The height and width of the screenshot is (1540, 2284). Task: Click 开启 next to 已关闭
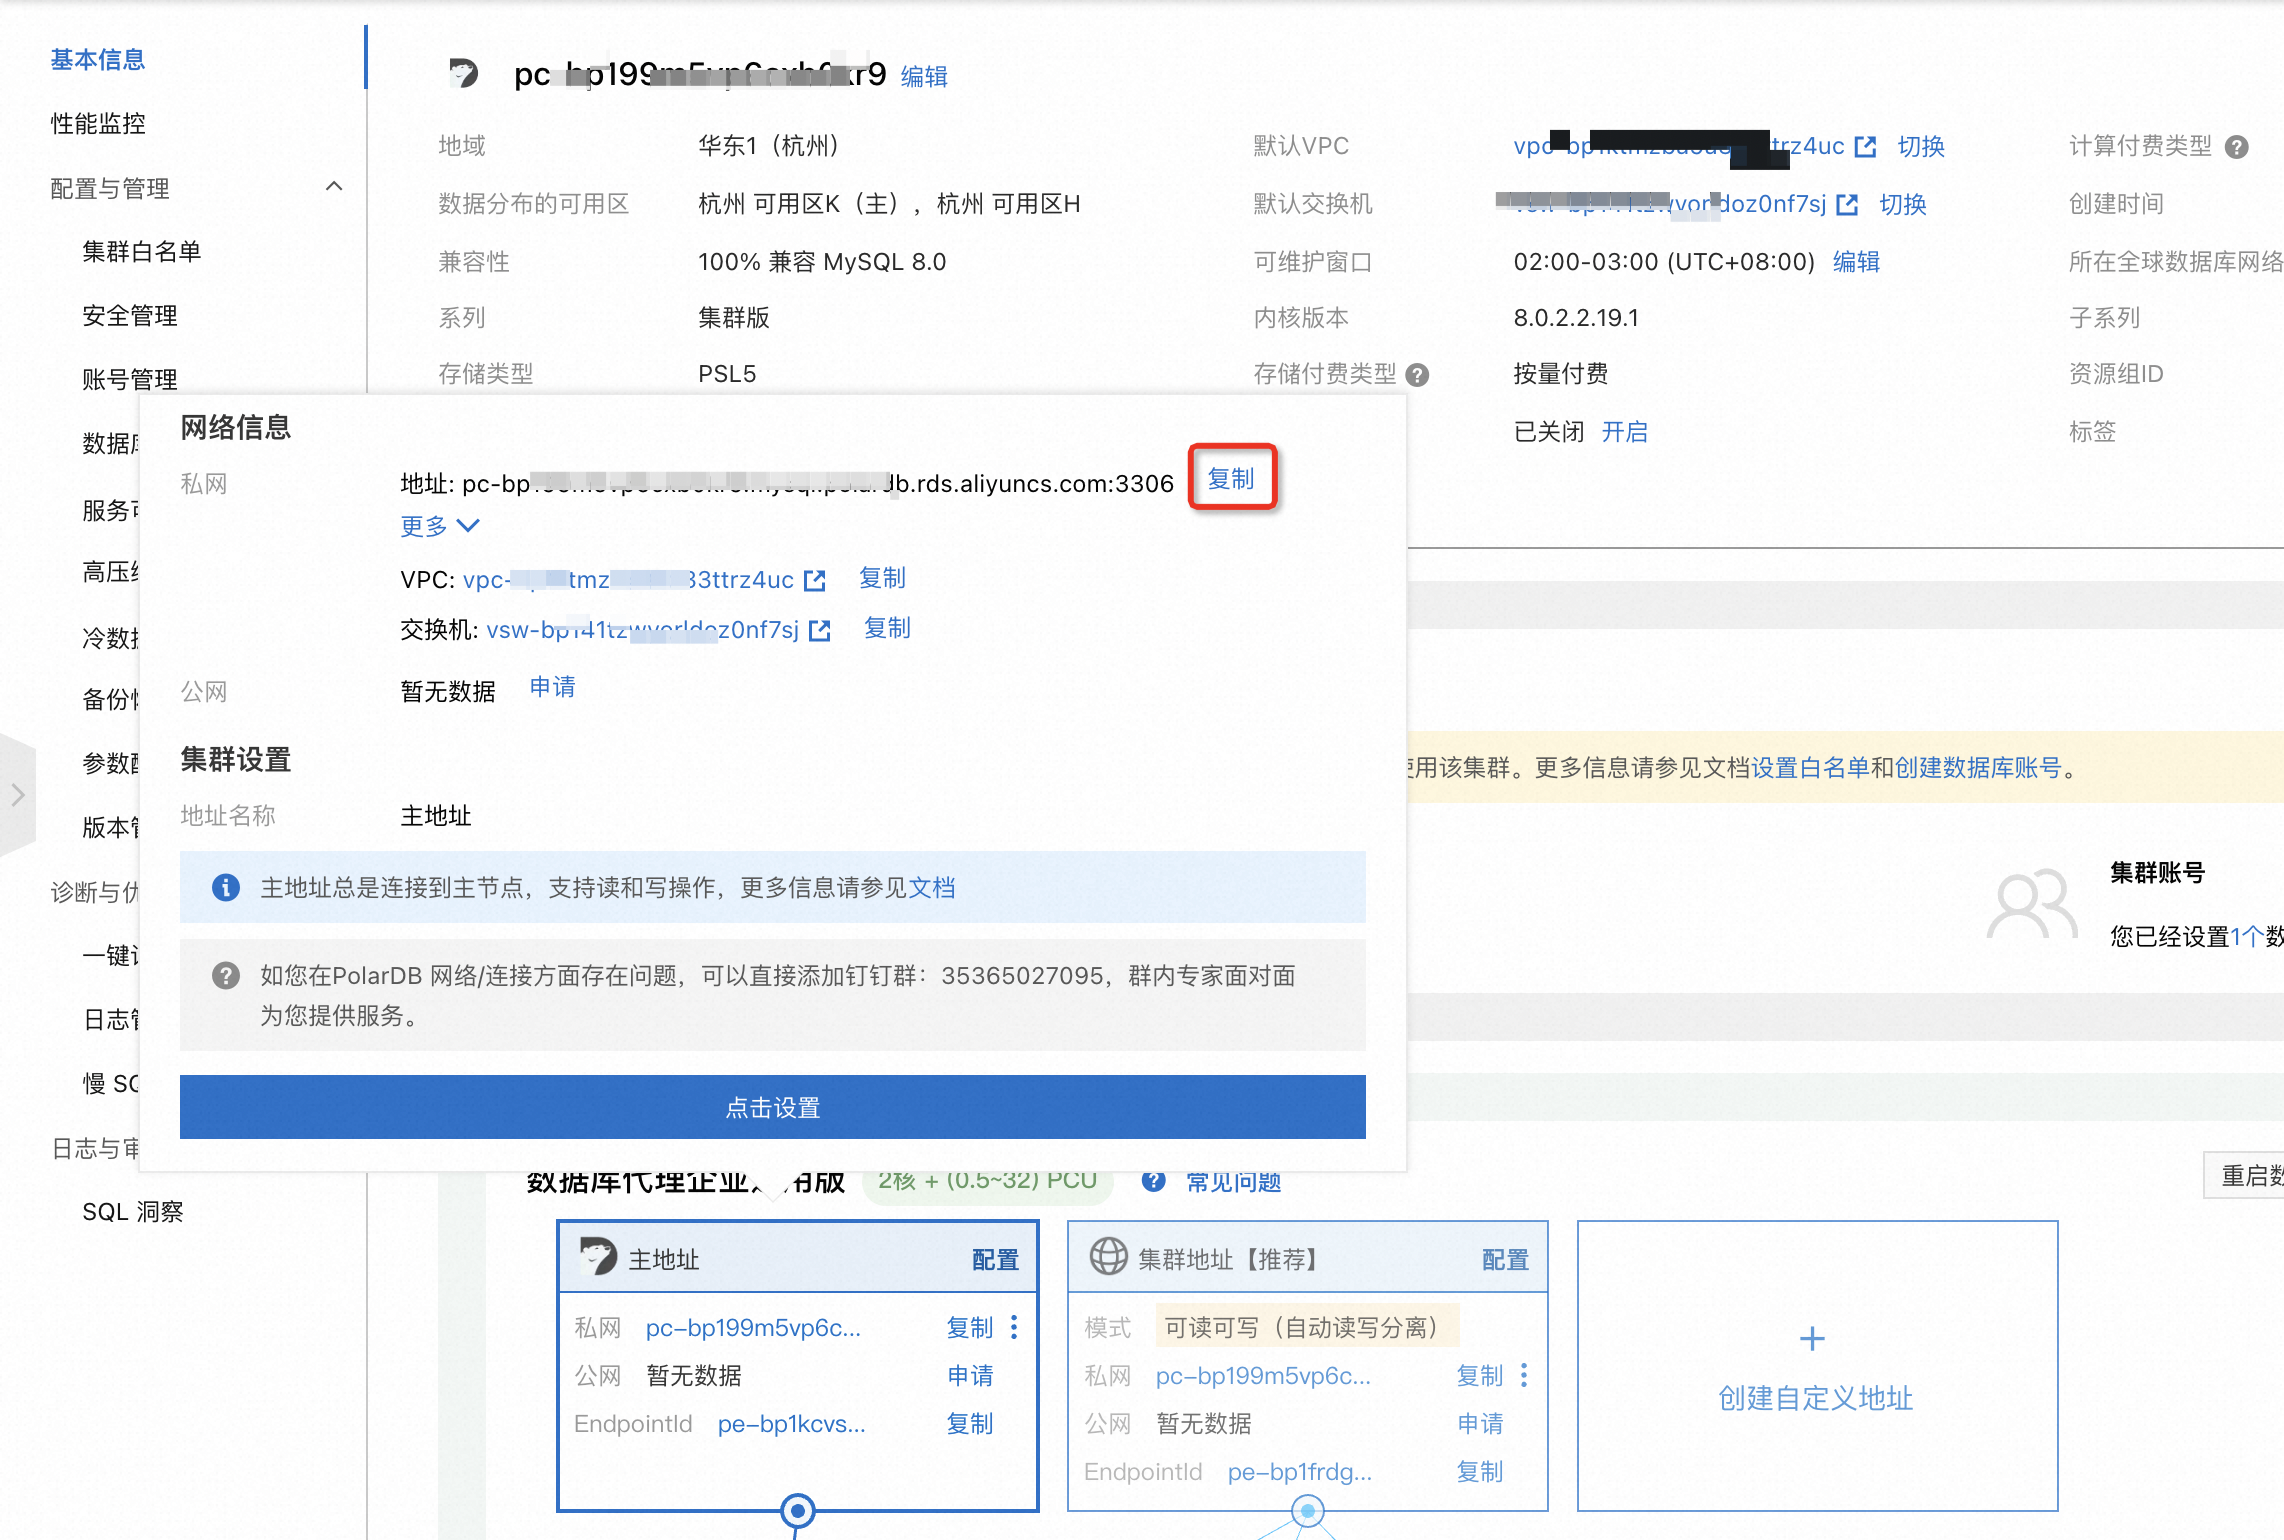[x=1625, y=432]
